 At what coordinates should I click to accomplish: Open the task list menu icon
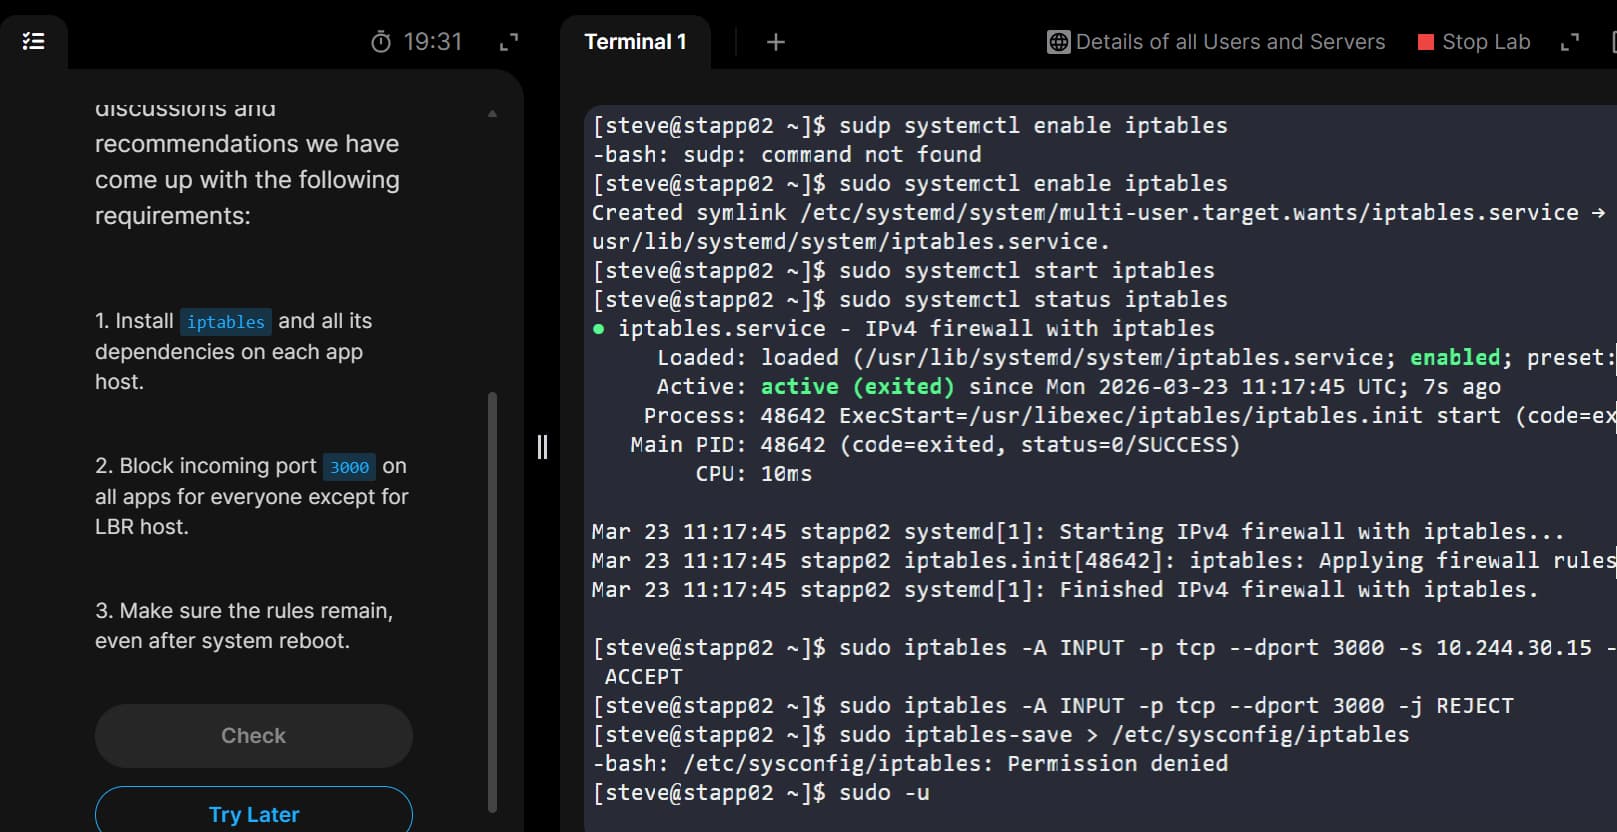(33, 41)
